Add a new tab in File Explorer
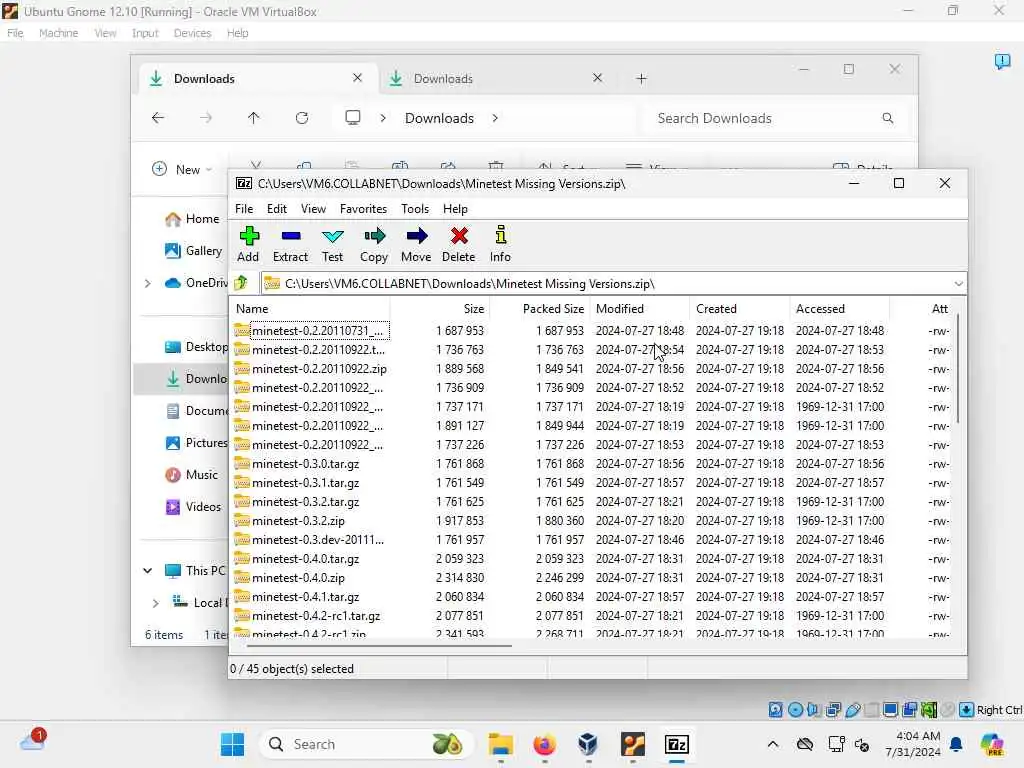 coord(641,78)
